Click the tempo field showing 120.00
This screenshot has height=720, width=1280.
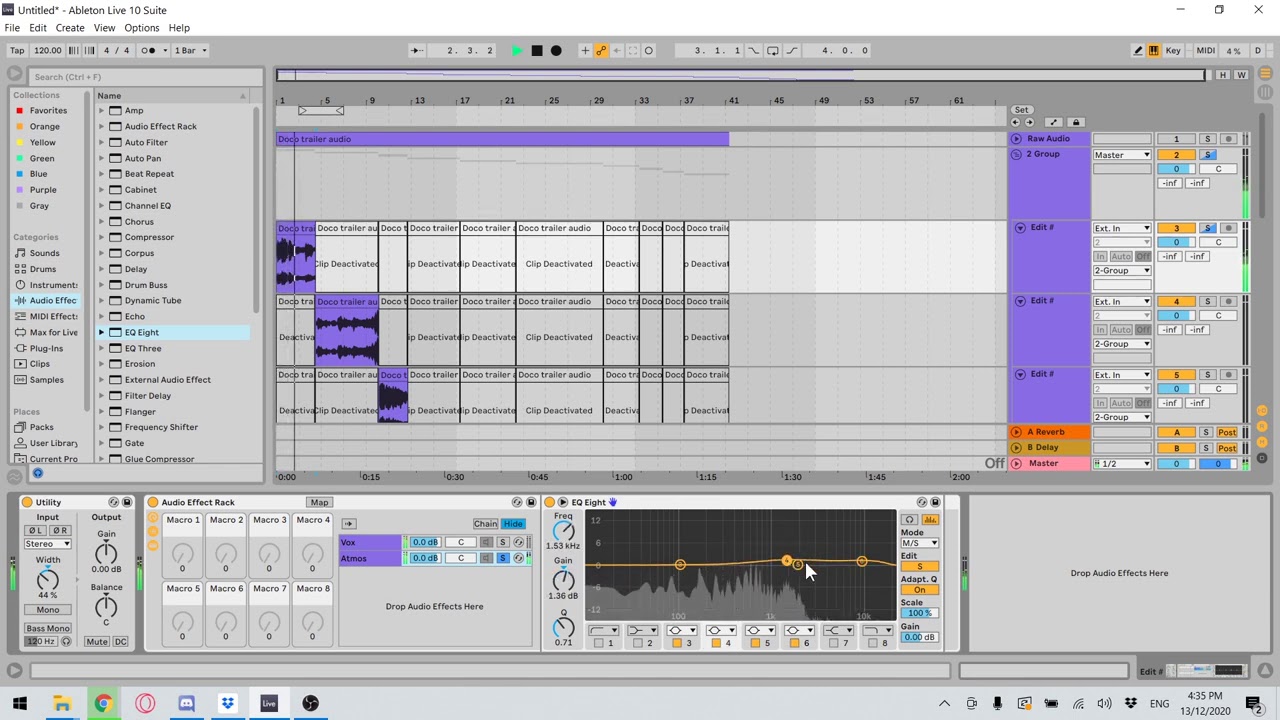coord(47,50)
